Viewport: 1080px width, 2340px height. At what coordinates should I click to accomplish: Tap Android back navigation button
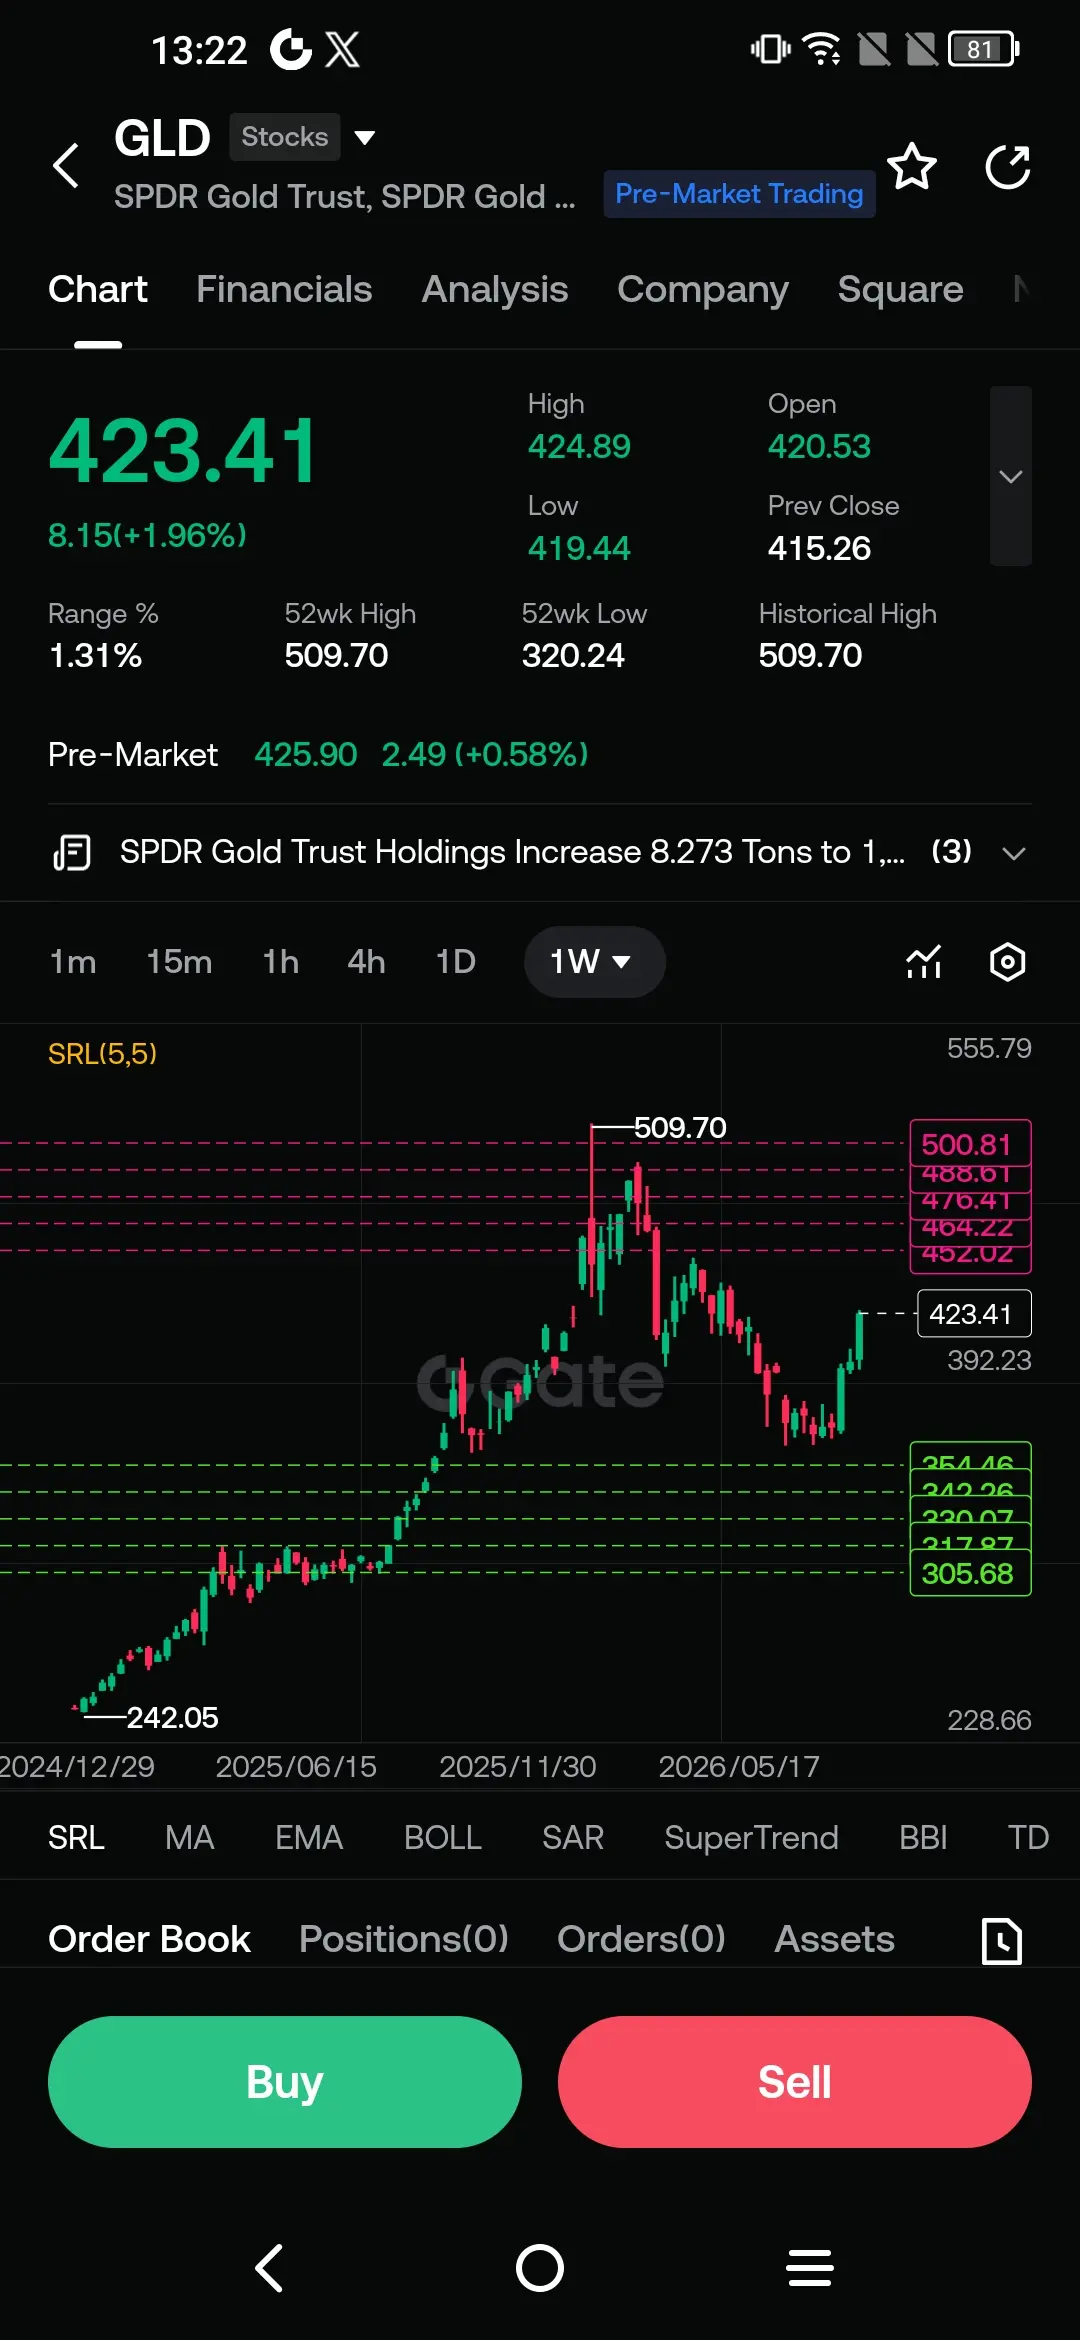[270, 2267]
